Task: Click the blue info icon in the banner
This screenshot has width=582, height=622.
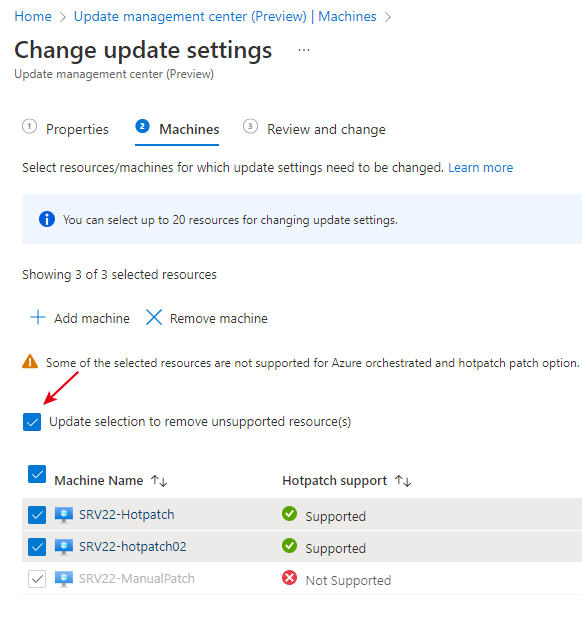Action: pyautogui.click(x=47, y=219)
